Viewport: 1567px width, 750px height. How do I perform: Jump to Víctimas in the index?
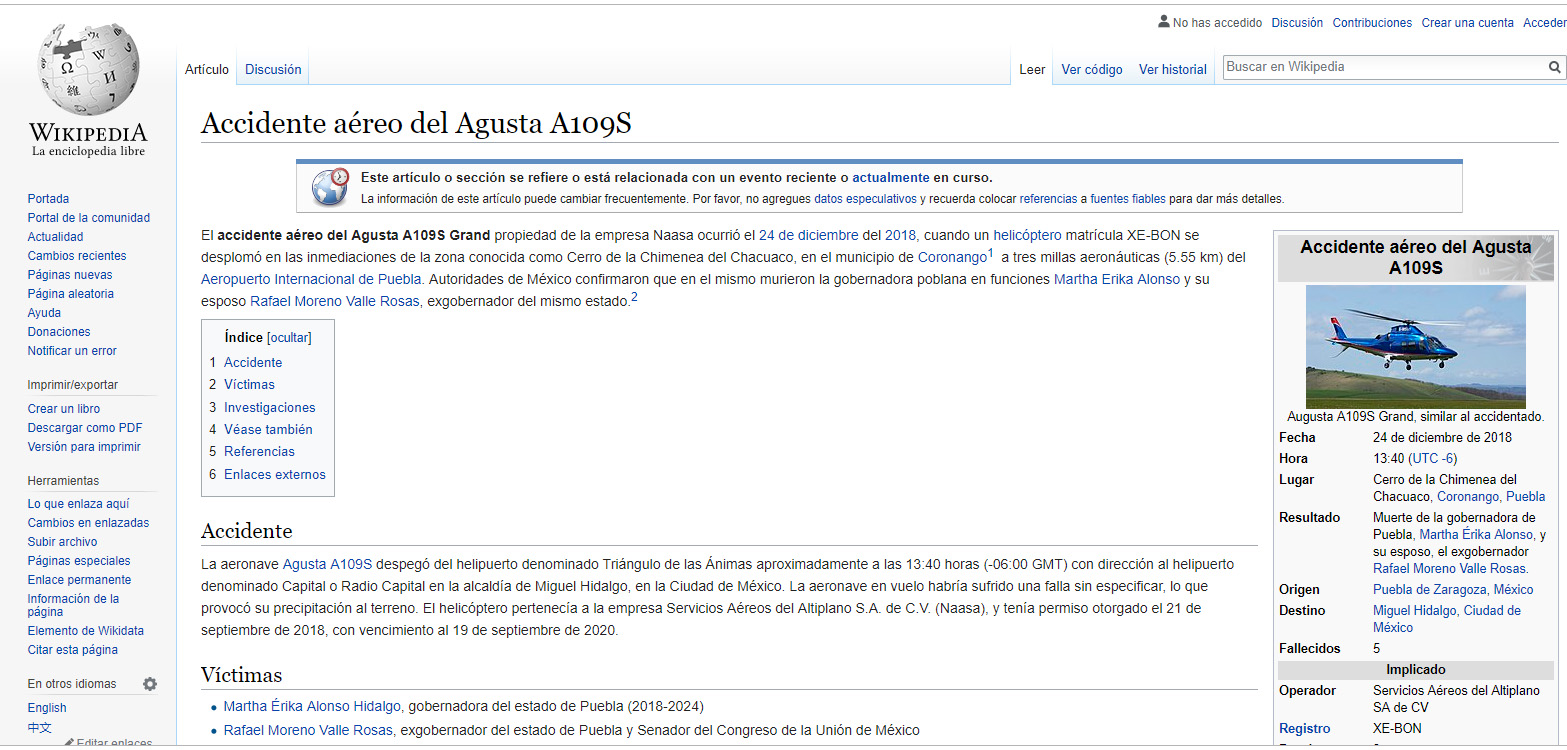249,384
